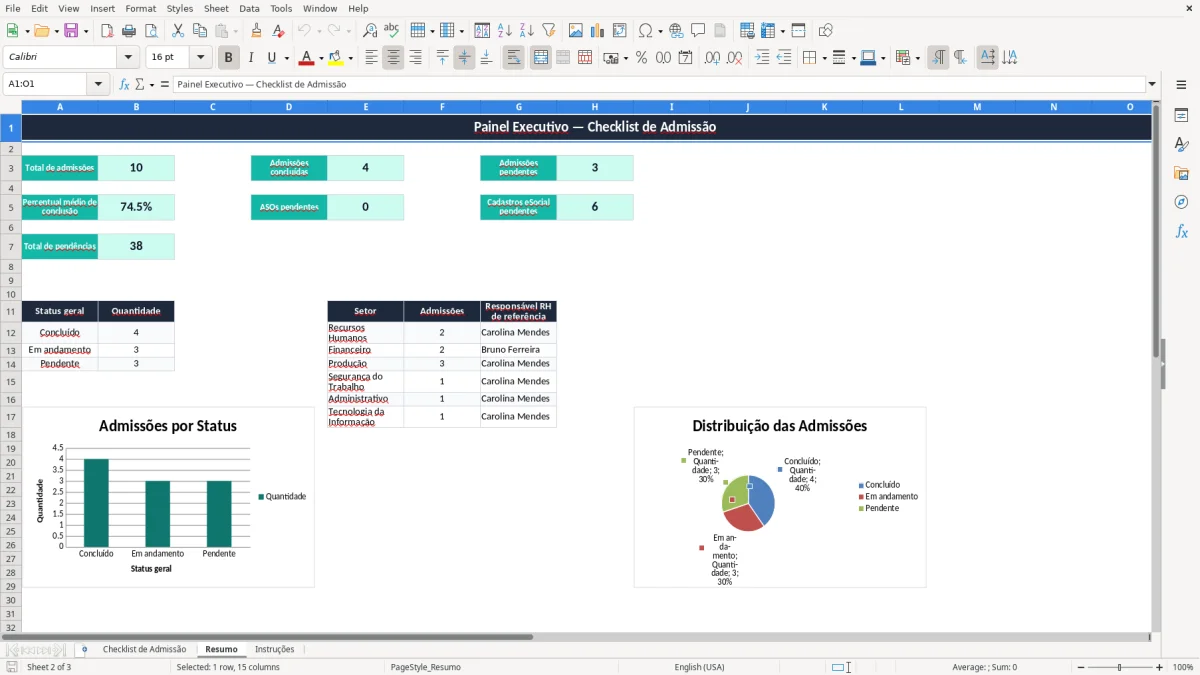Viewport: 1200px width, 675px height.
Task: Click the Zoom In plus button
Action: coord(1160,667)
